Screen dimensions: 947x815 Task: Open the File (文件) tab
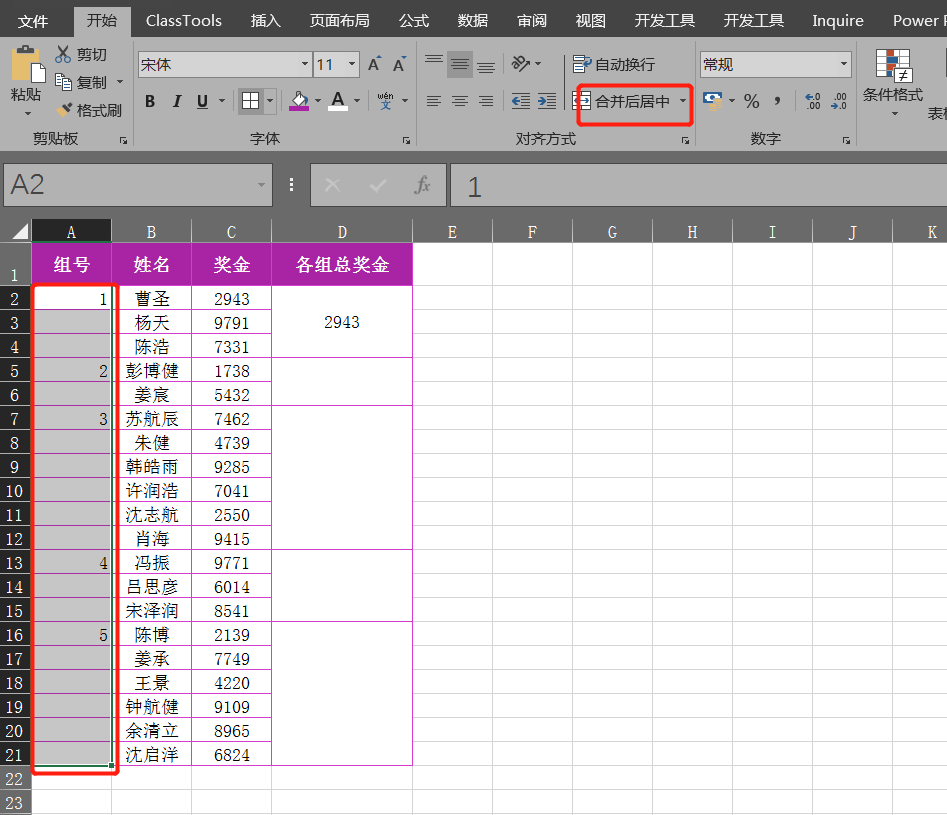click(33, 22)
